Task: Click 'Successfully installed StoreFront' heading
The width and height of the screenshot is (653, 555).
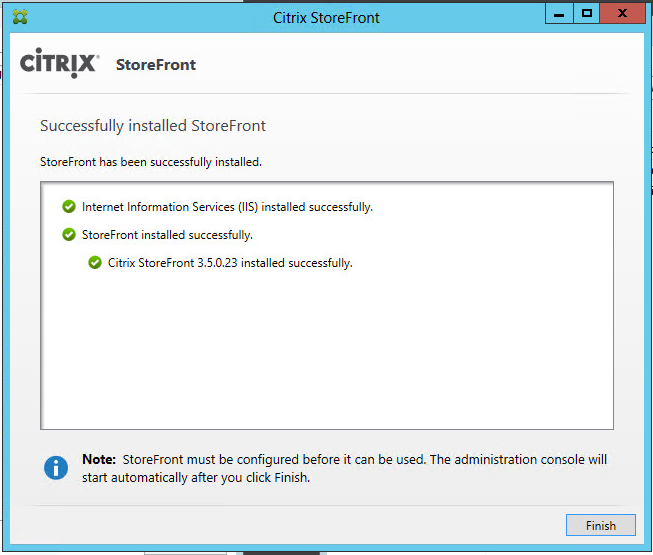Action: tap(153, 126)
